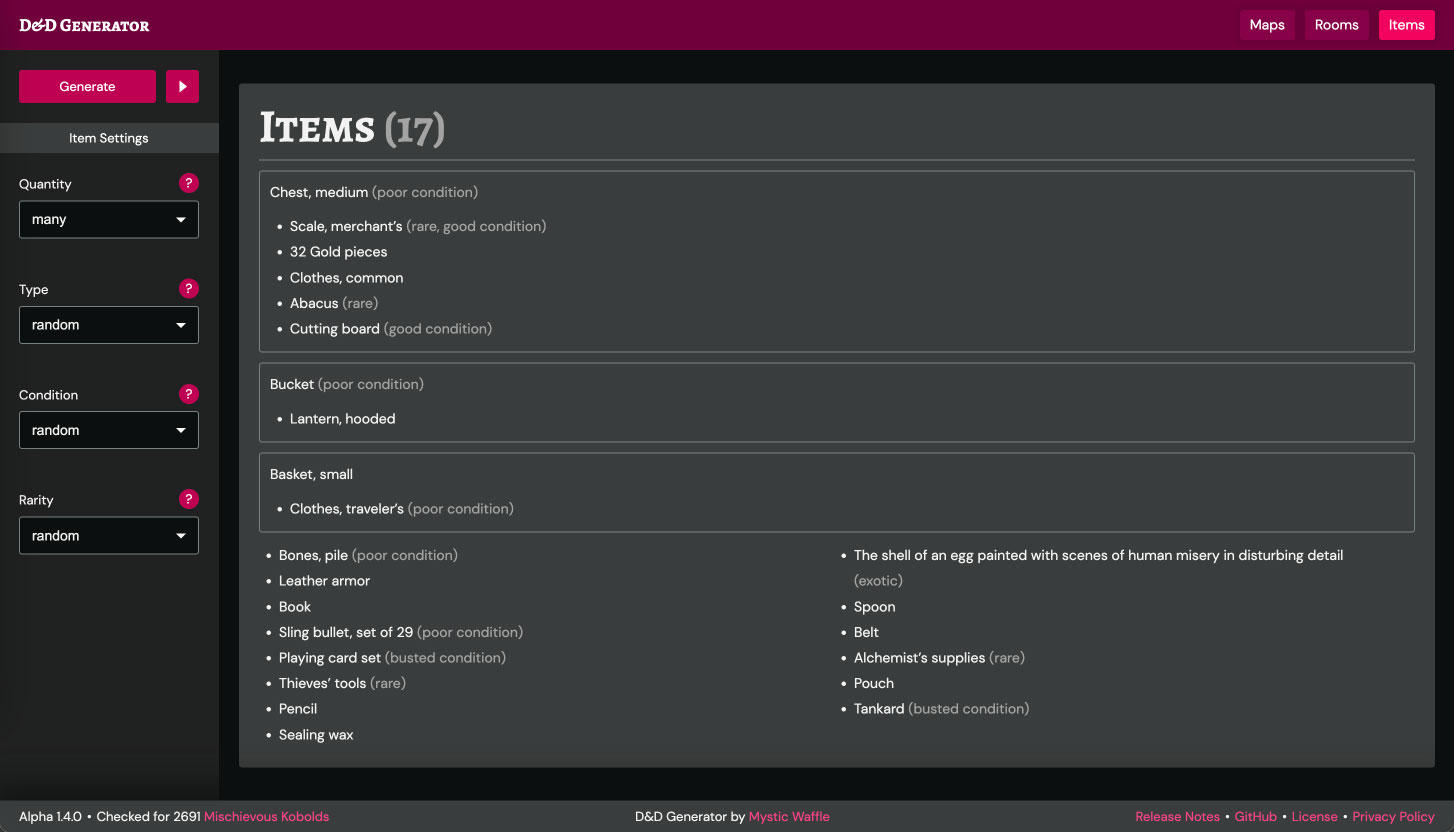Screen dimensions: 1454x832
Task: Switch to the Maps tab
Action: click(x=1267, y=24)
